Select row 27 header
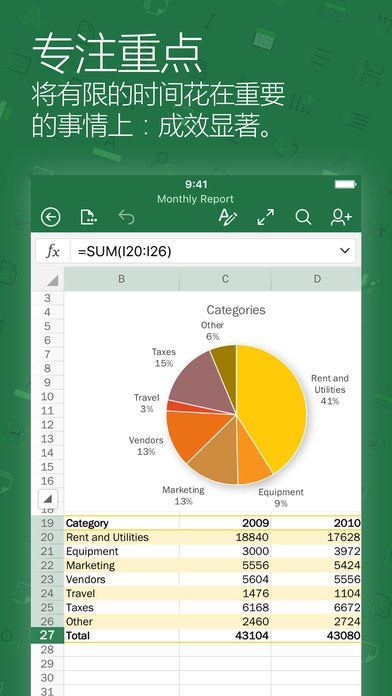Viewport: 392px width, 696px height. tap(48, 635)
